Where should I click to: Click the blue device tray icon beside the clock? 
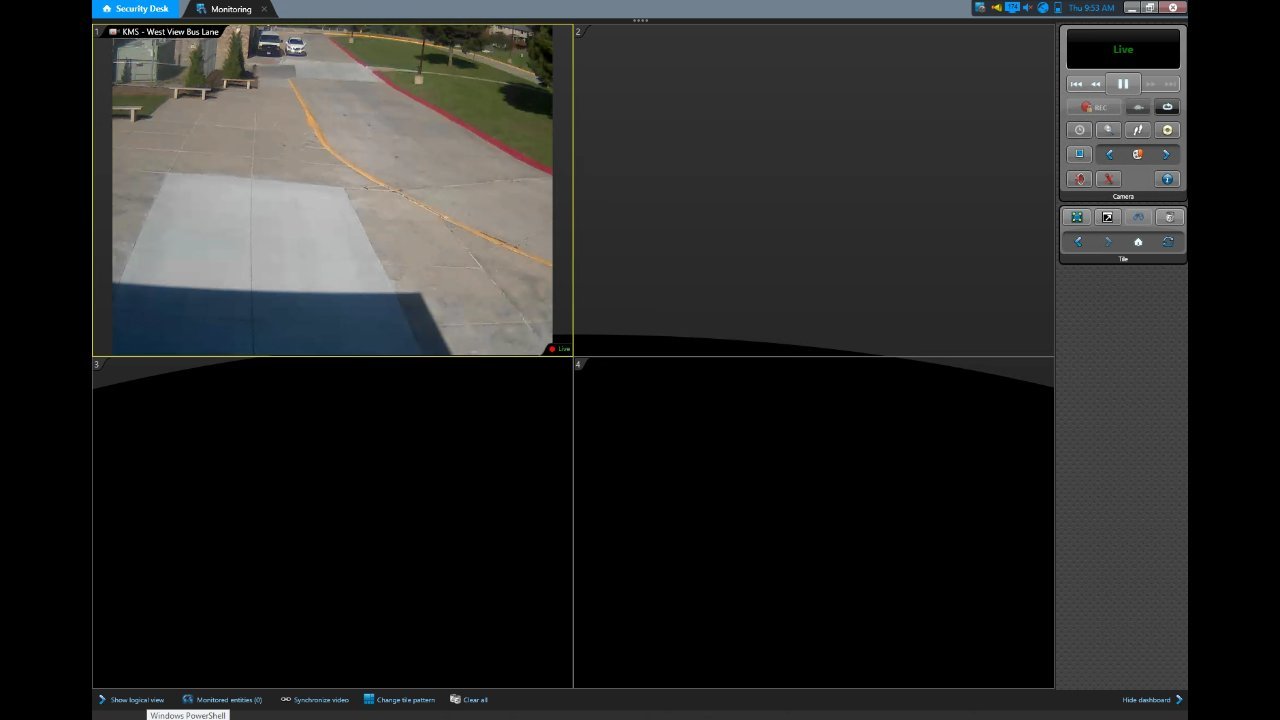[1058, 8]
